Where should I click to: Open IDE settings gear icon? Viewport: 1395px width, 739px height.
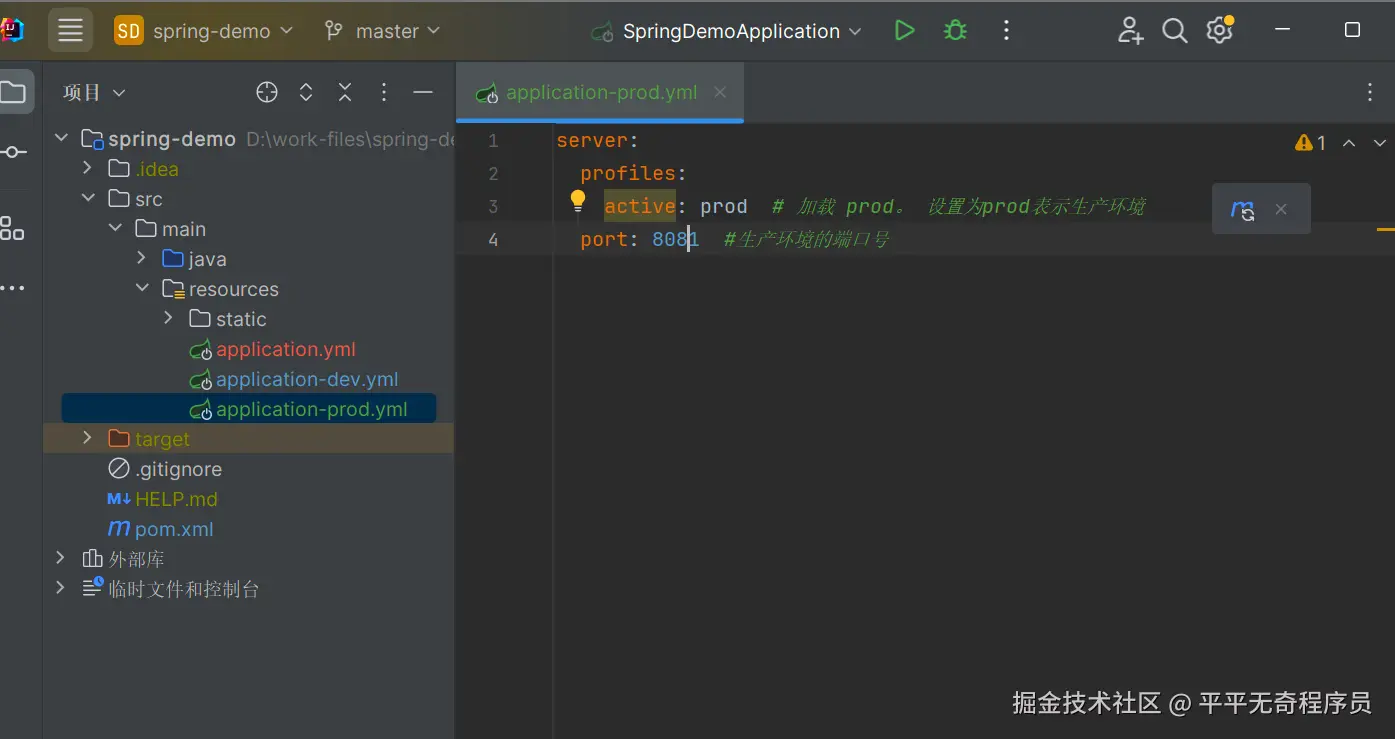click(x=1219, y=30)
